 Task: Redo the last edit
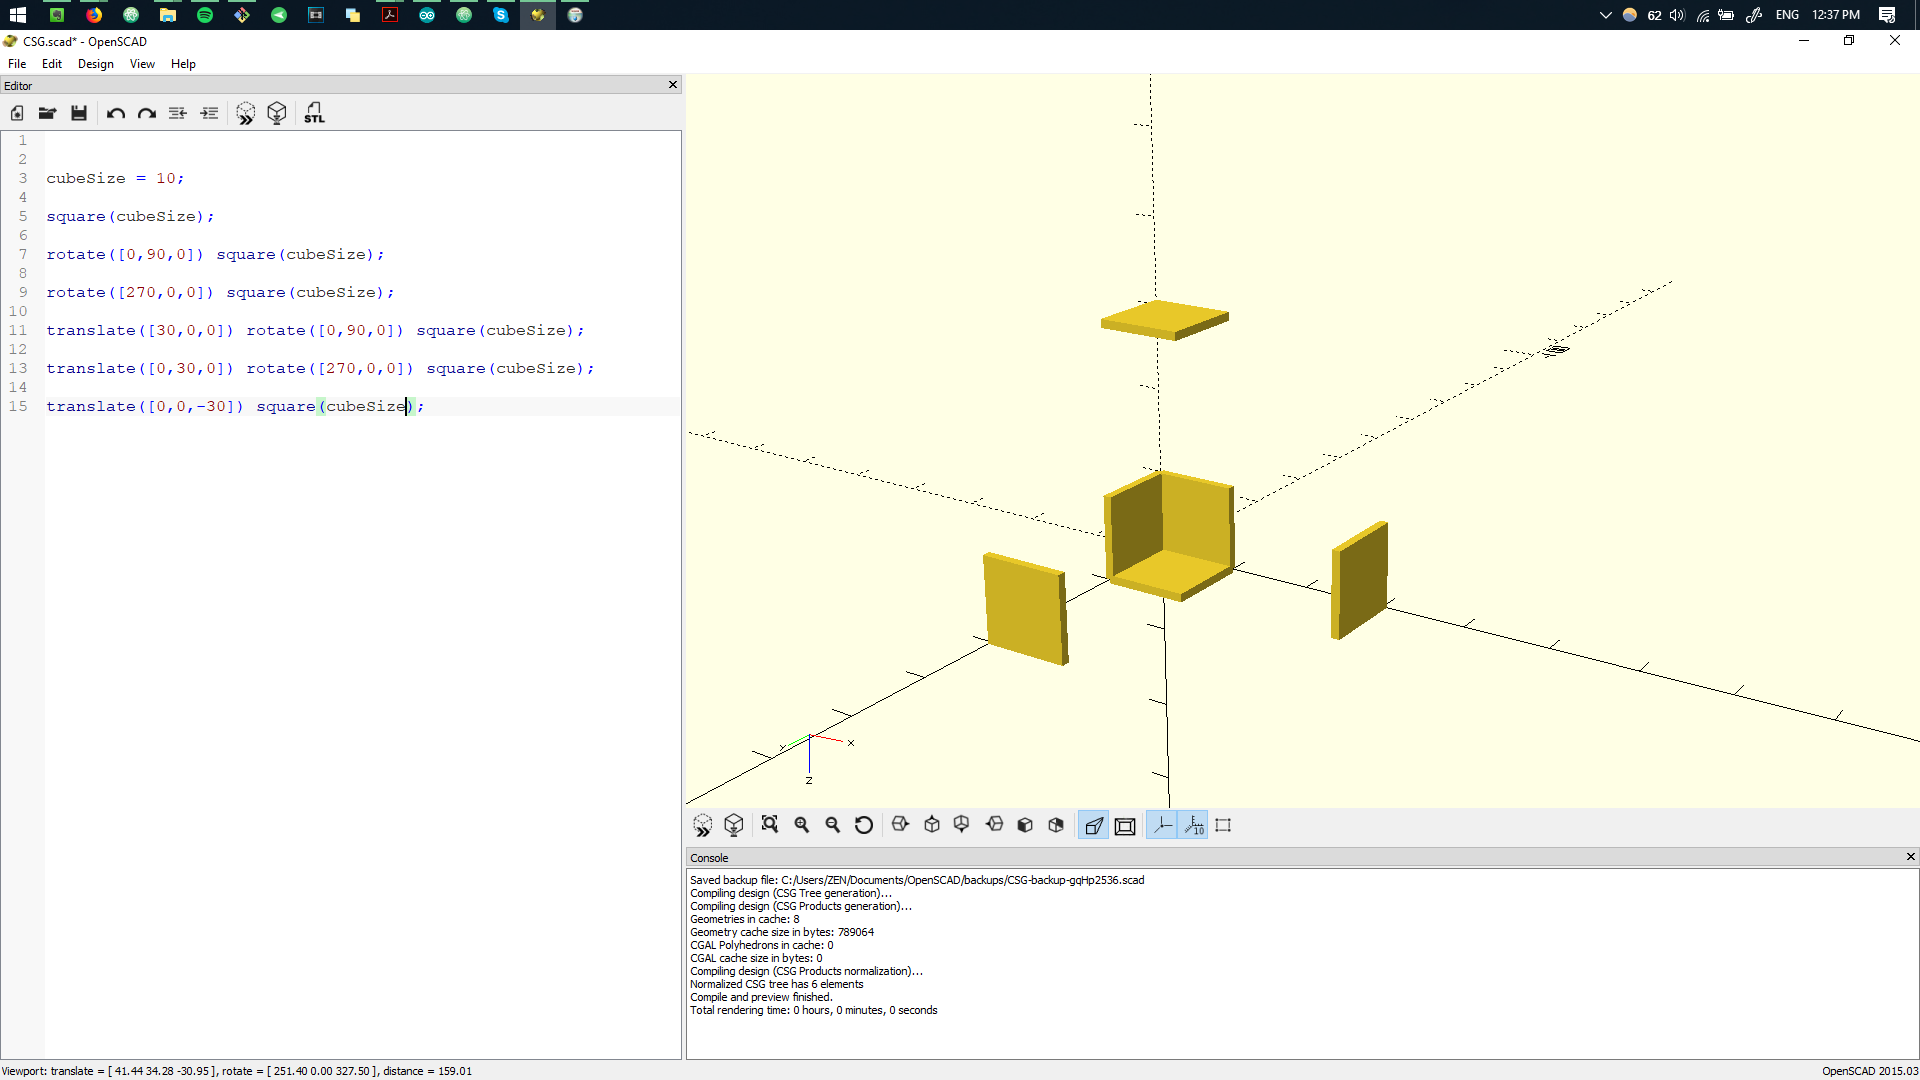click(147, 113)
